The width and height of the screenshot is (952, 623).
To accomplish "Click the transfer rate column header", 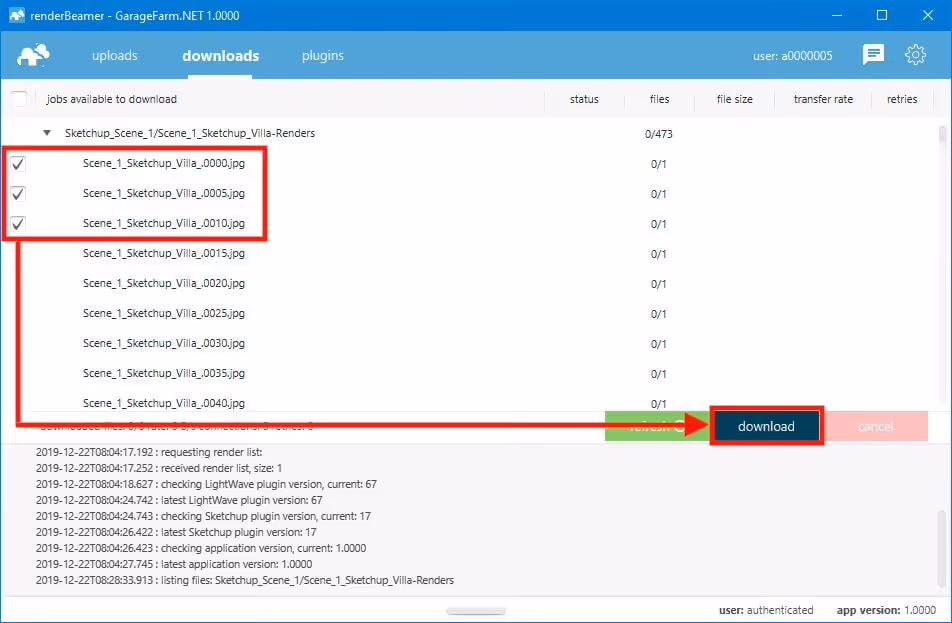I will point(823,99).
